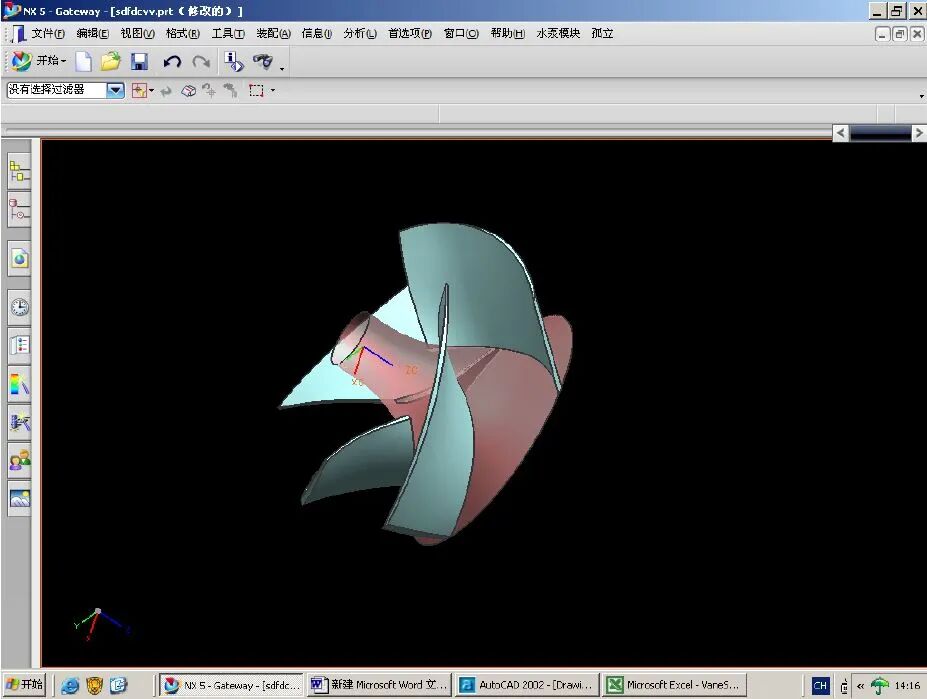Click the greyed reset filters arrow icon

166,91
